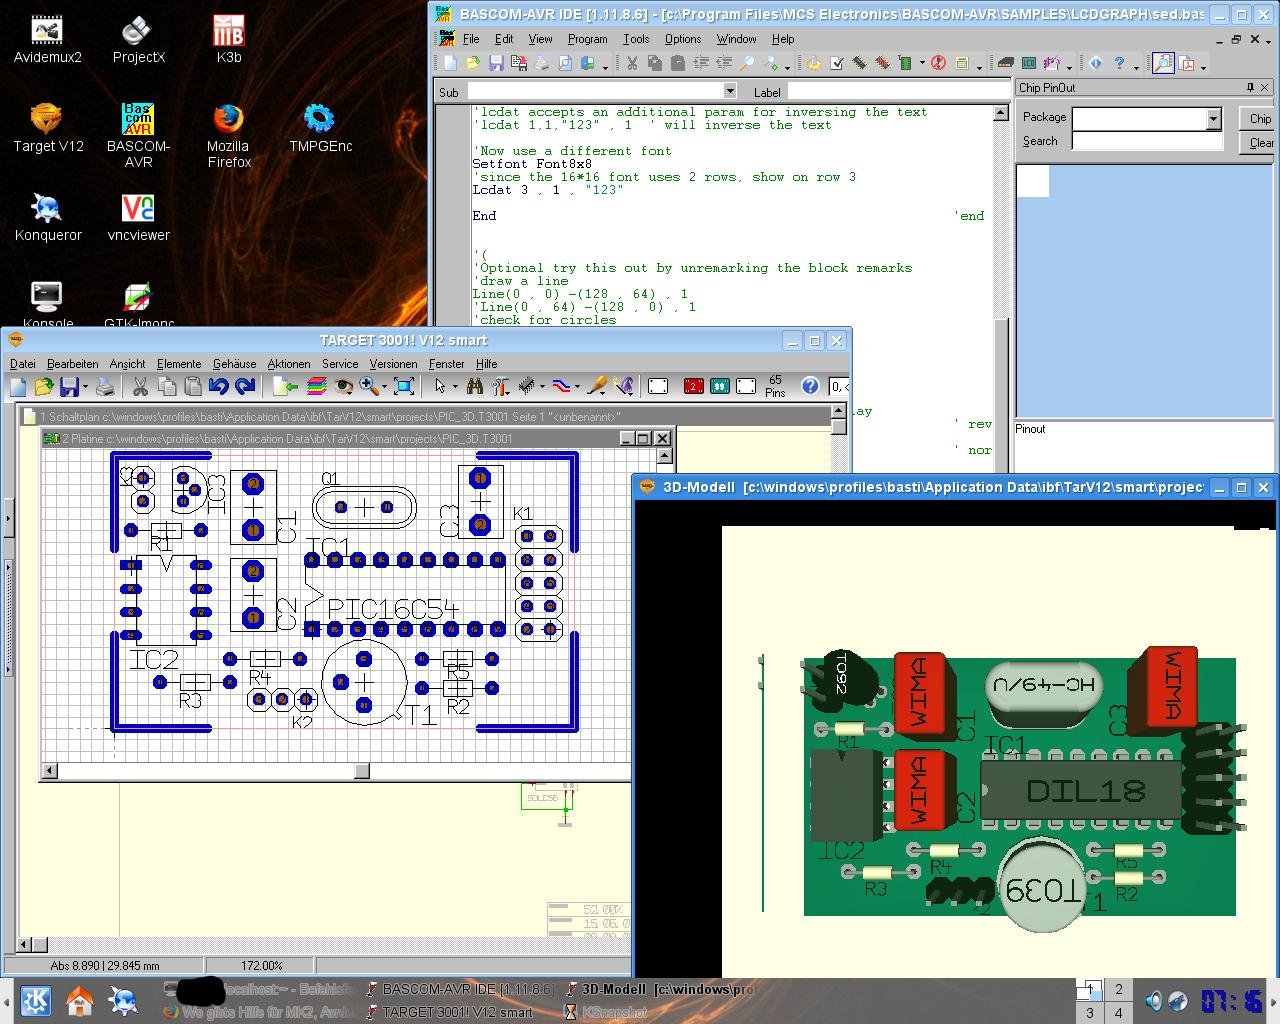Image resolution: width=1280 pixels, height=1024 pixels.
Task: Click the syntax check icon in BASCOM-AVR toolbar
Action: pos(836,63)
